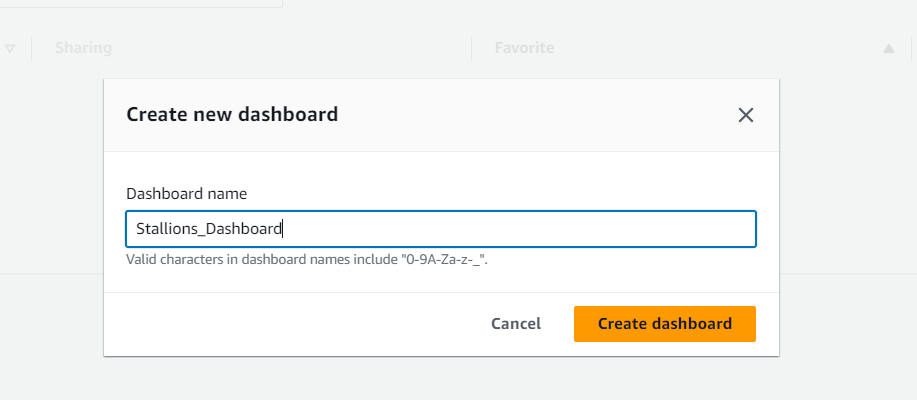Place cursor in the Stallions_Dashboard text
Screen dimensions: 917x400
pyautogui.click(x=209, y=229)
